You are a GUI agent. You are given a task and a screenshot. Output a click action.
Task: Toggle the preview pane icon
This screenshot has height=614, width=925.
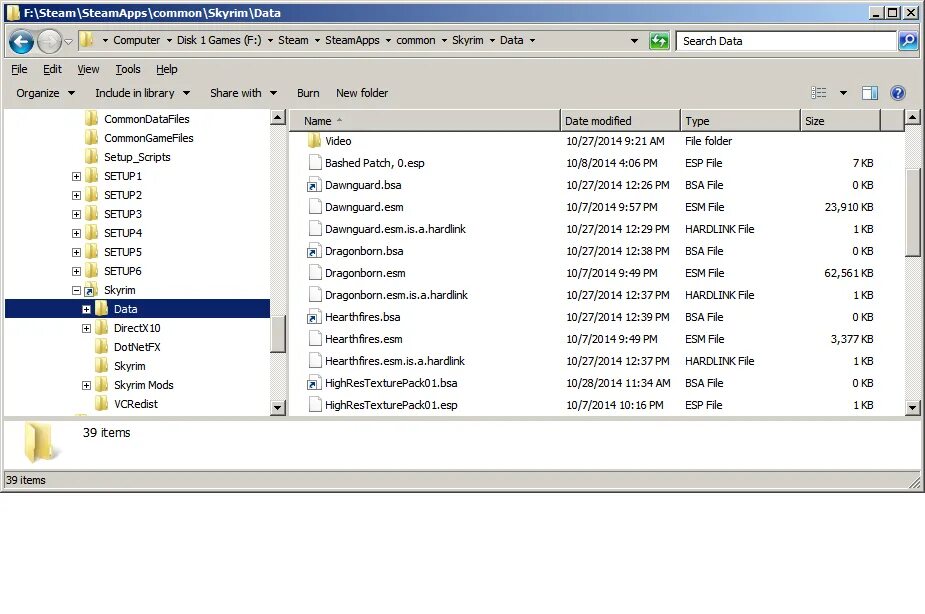[x=870, y=93]
